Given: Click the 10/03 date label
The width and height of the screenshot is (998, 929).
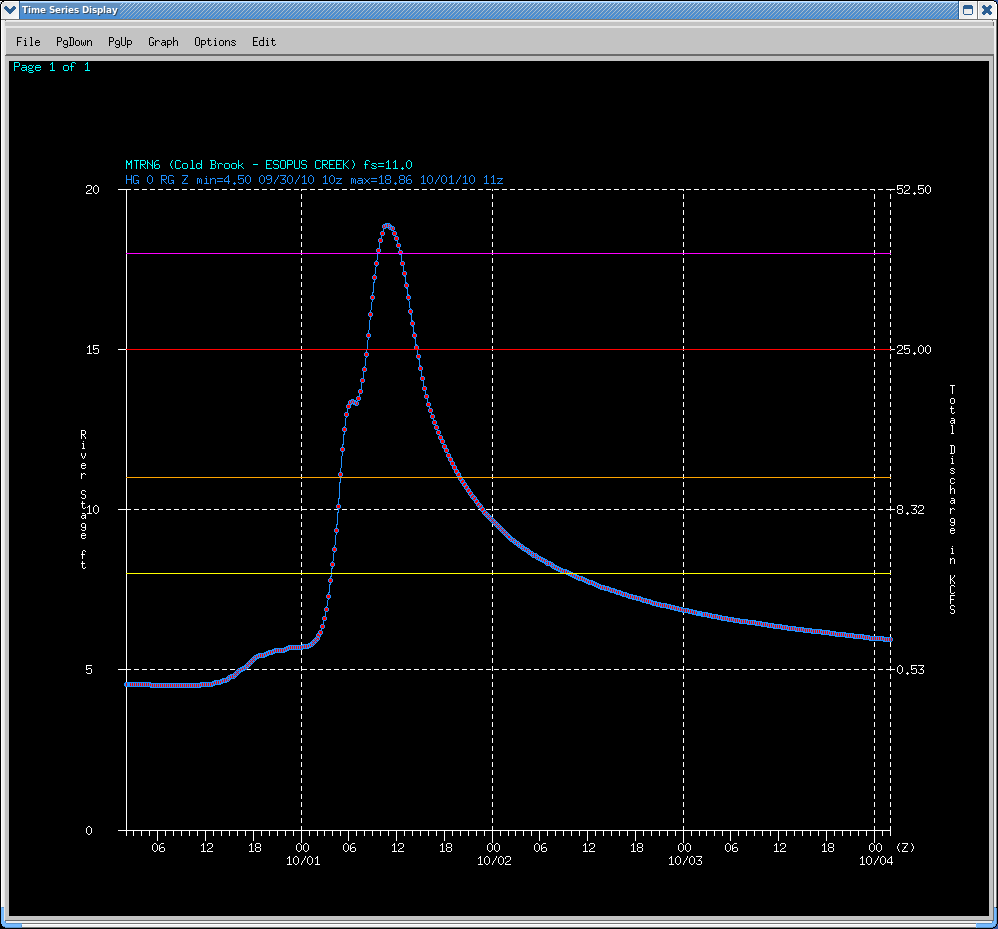Looking at the screenshot, I should coord(685,861).
